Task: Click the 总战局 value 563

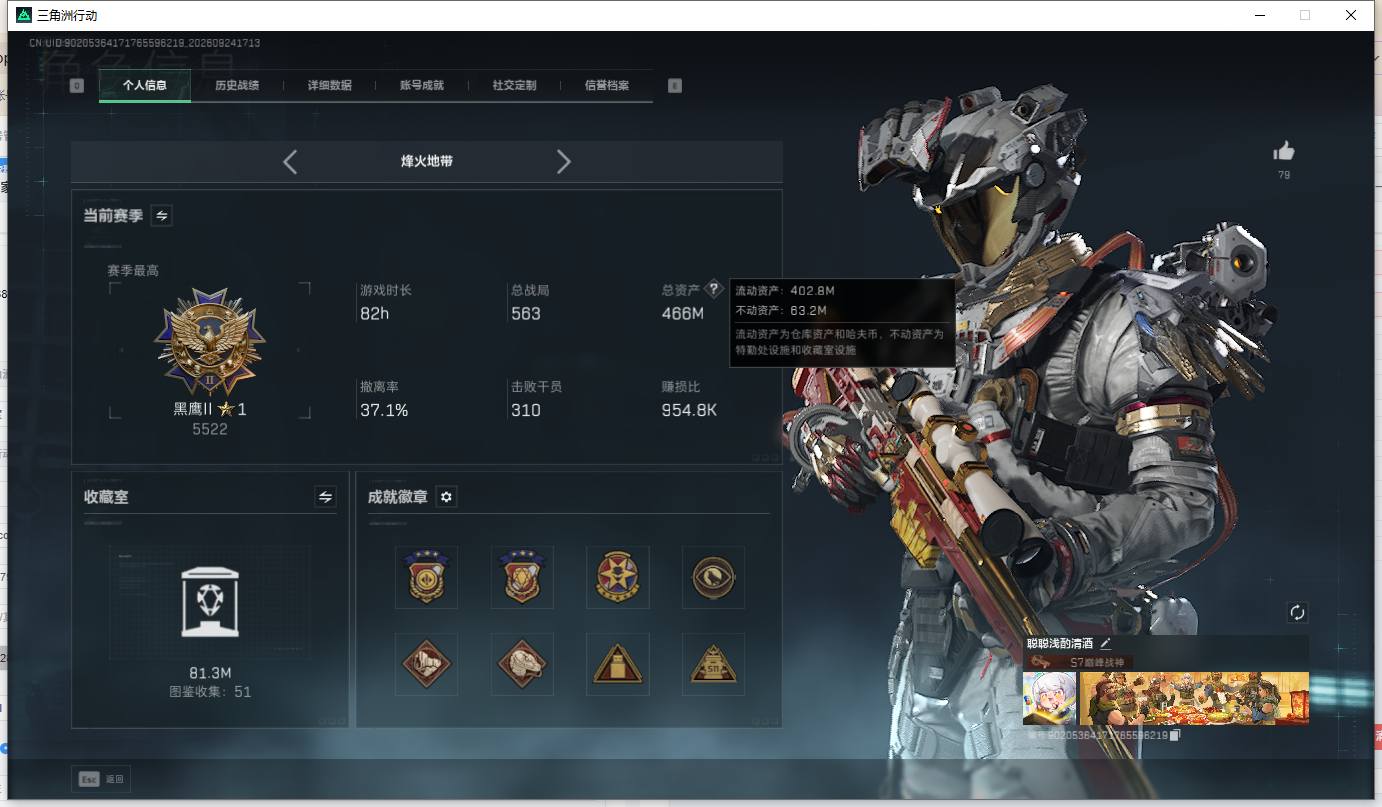Action: pyautogui.click(x=526, y=314)
